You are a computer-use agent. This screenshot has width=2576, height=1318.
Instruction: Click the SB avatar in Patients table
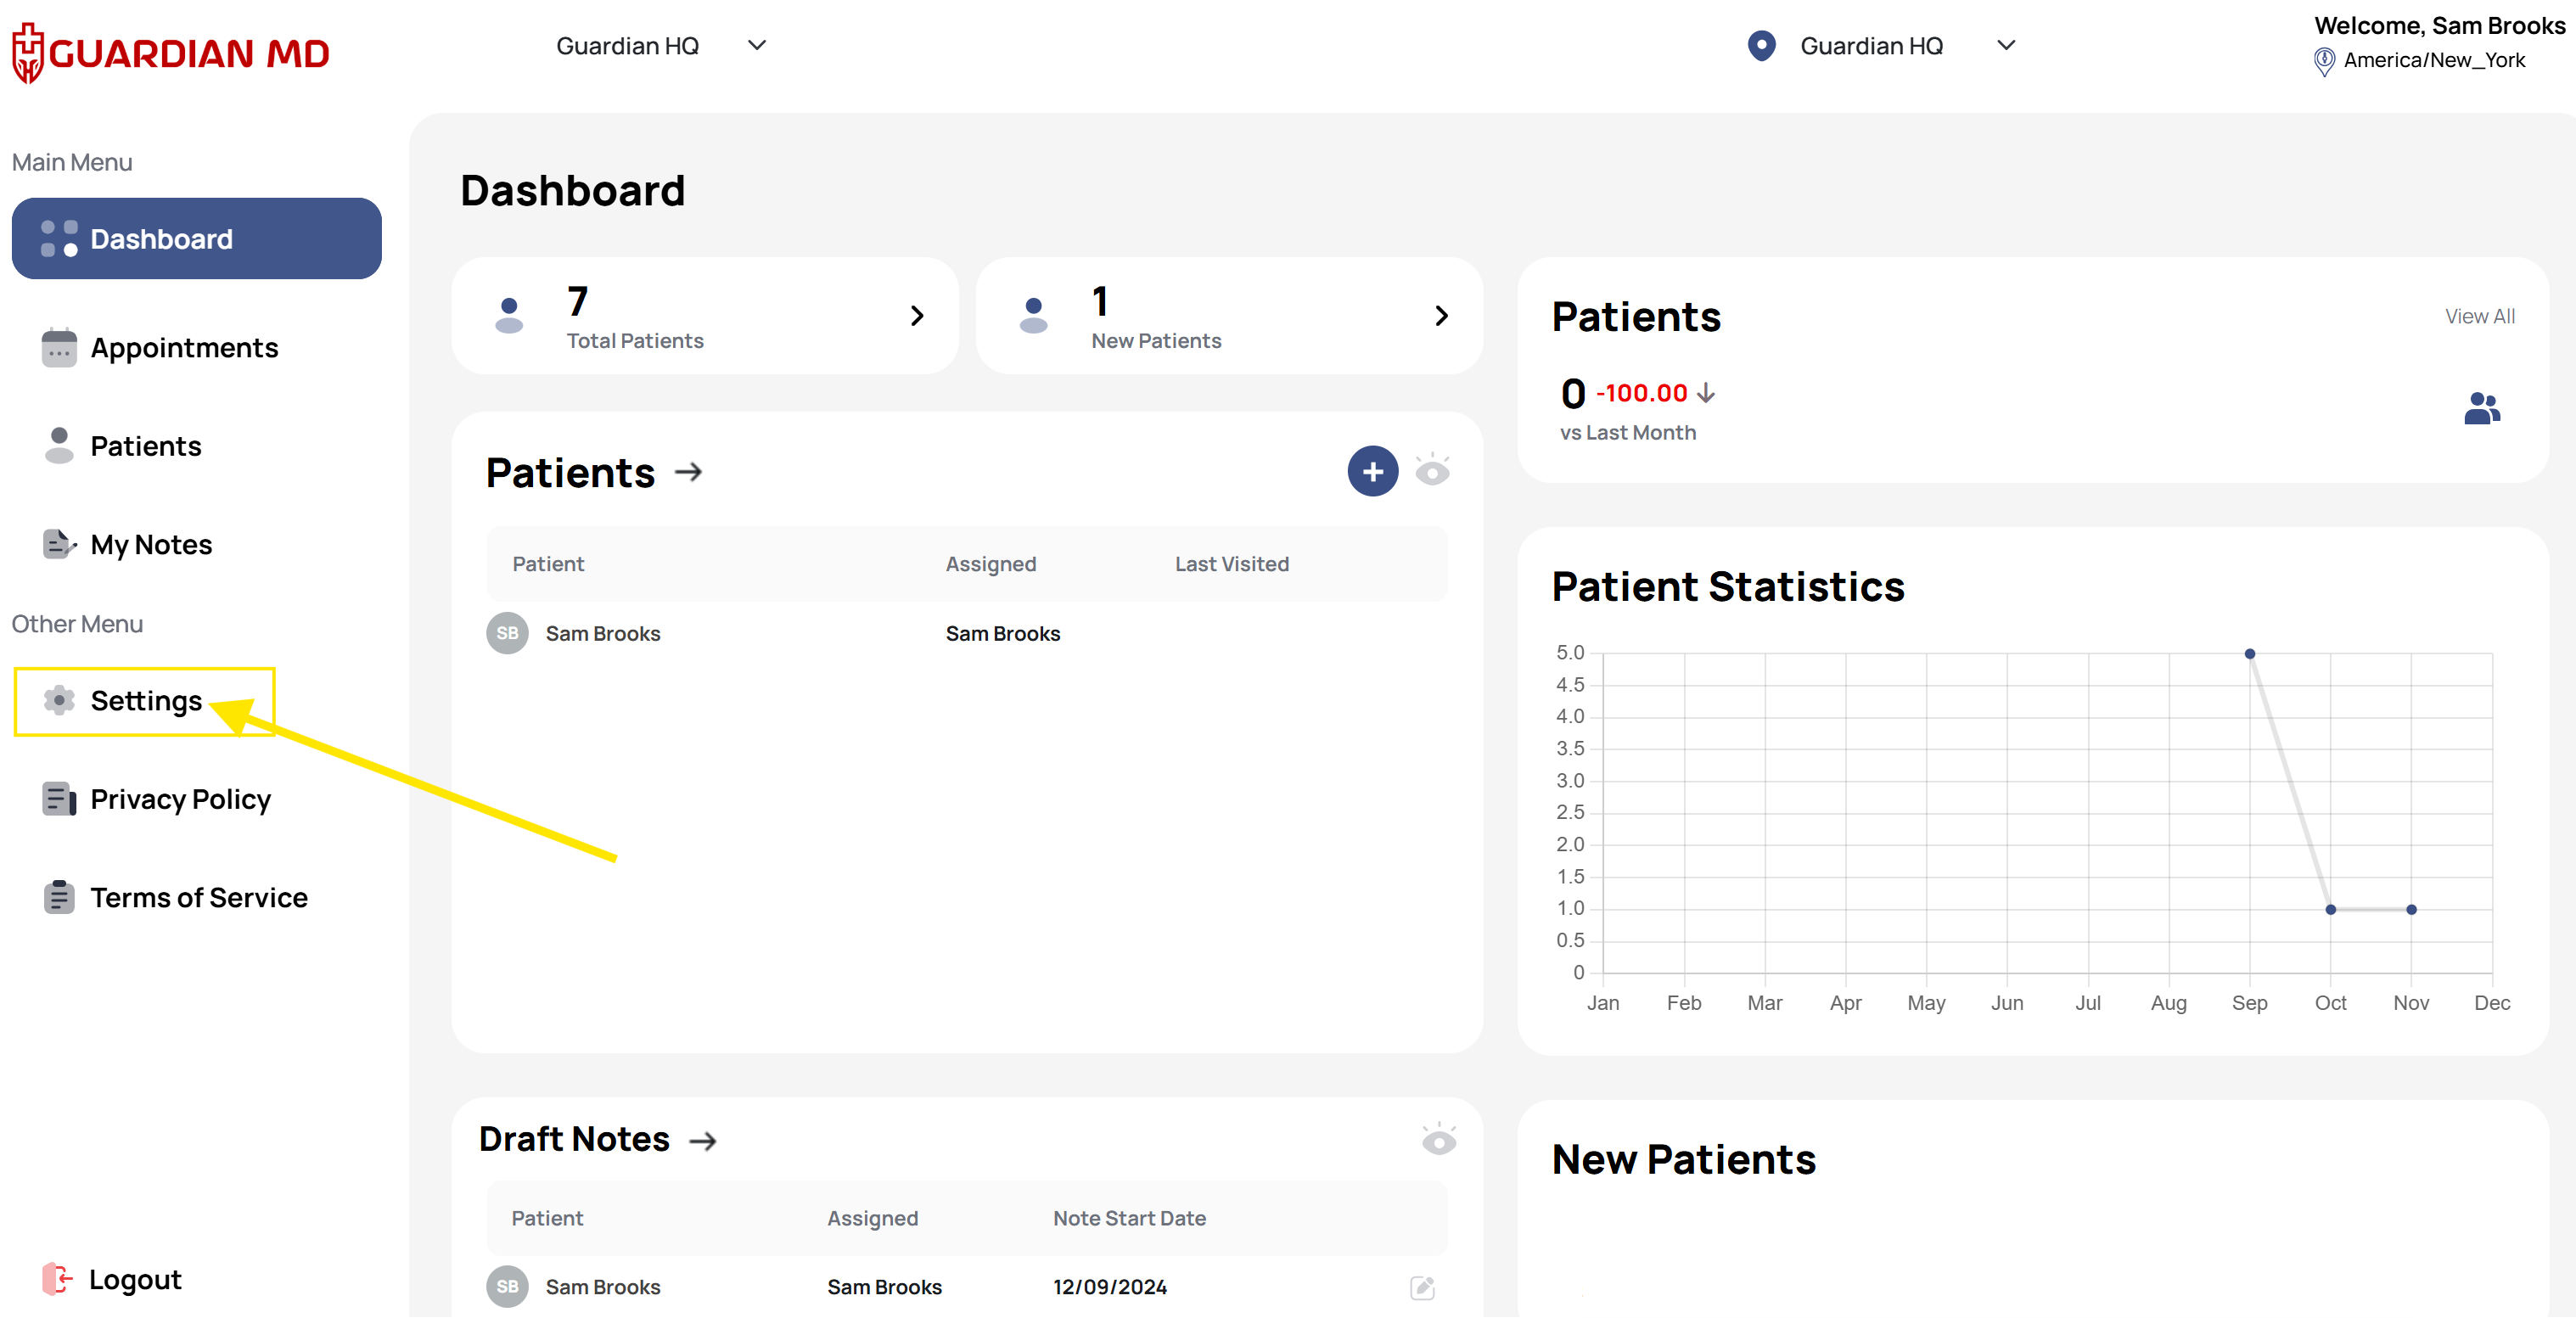[x=507, y=633]
